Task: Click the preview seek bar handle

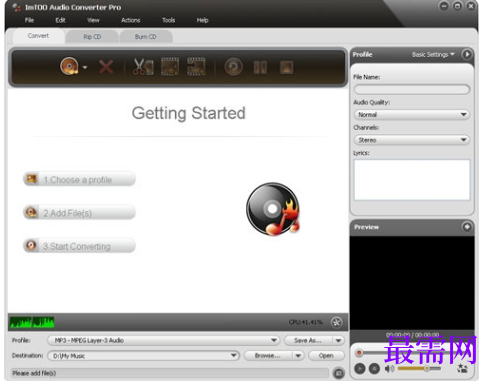Action: [359, 353]
